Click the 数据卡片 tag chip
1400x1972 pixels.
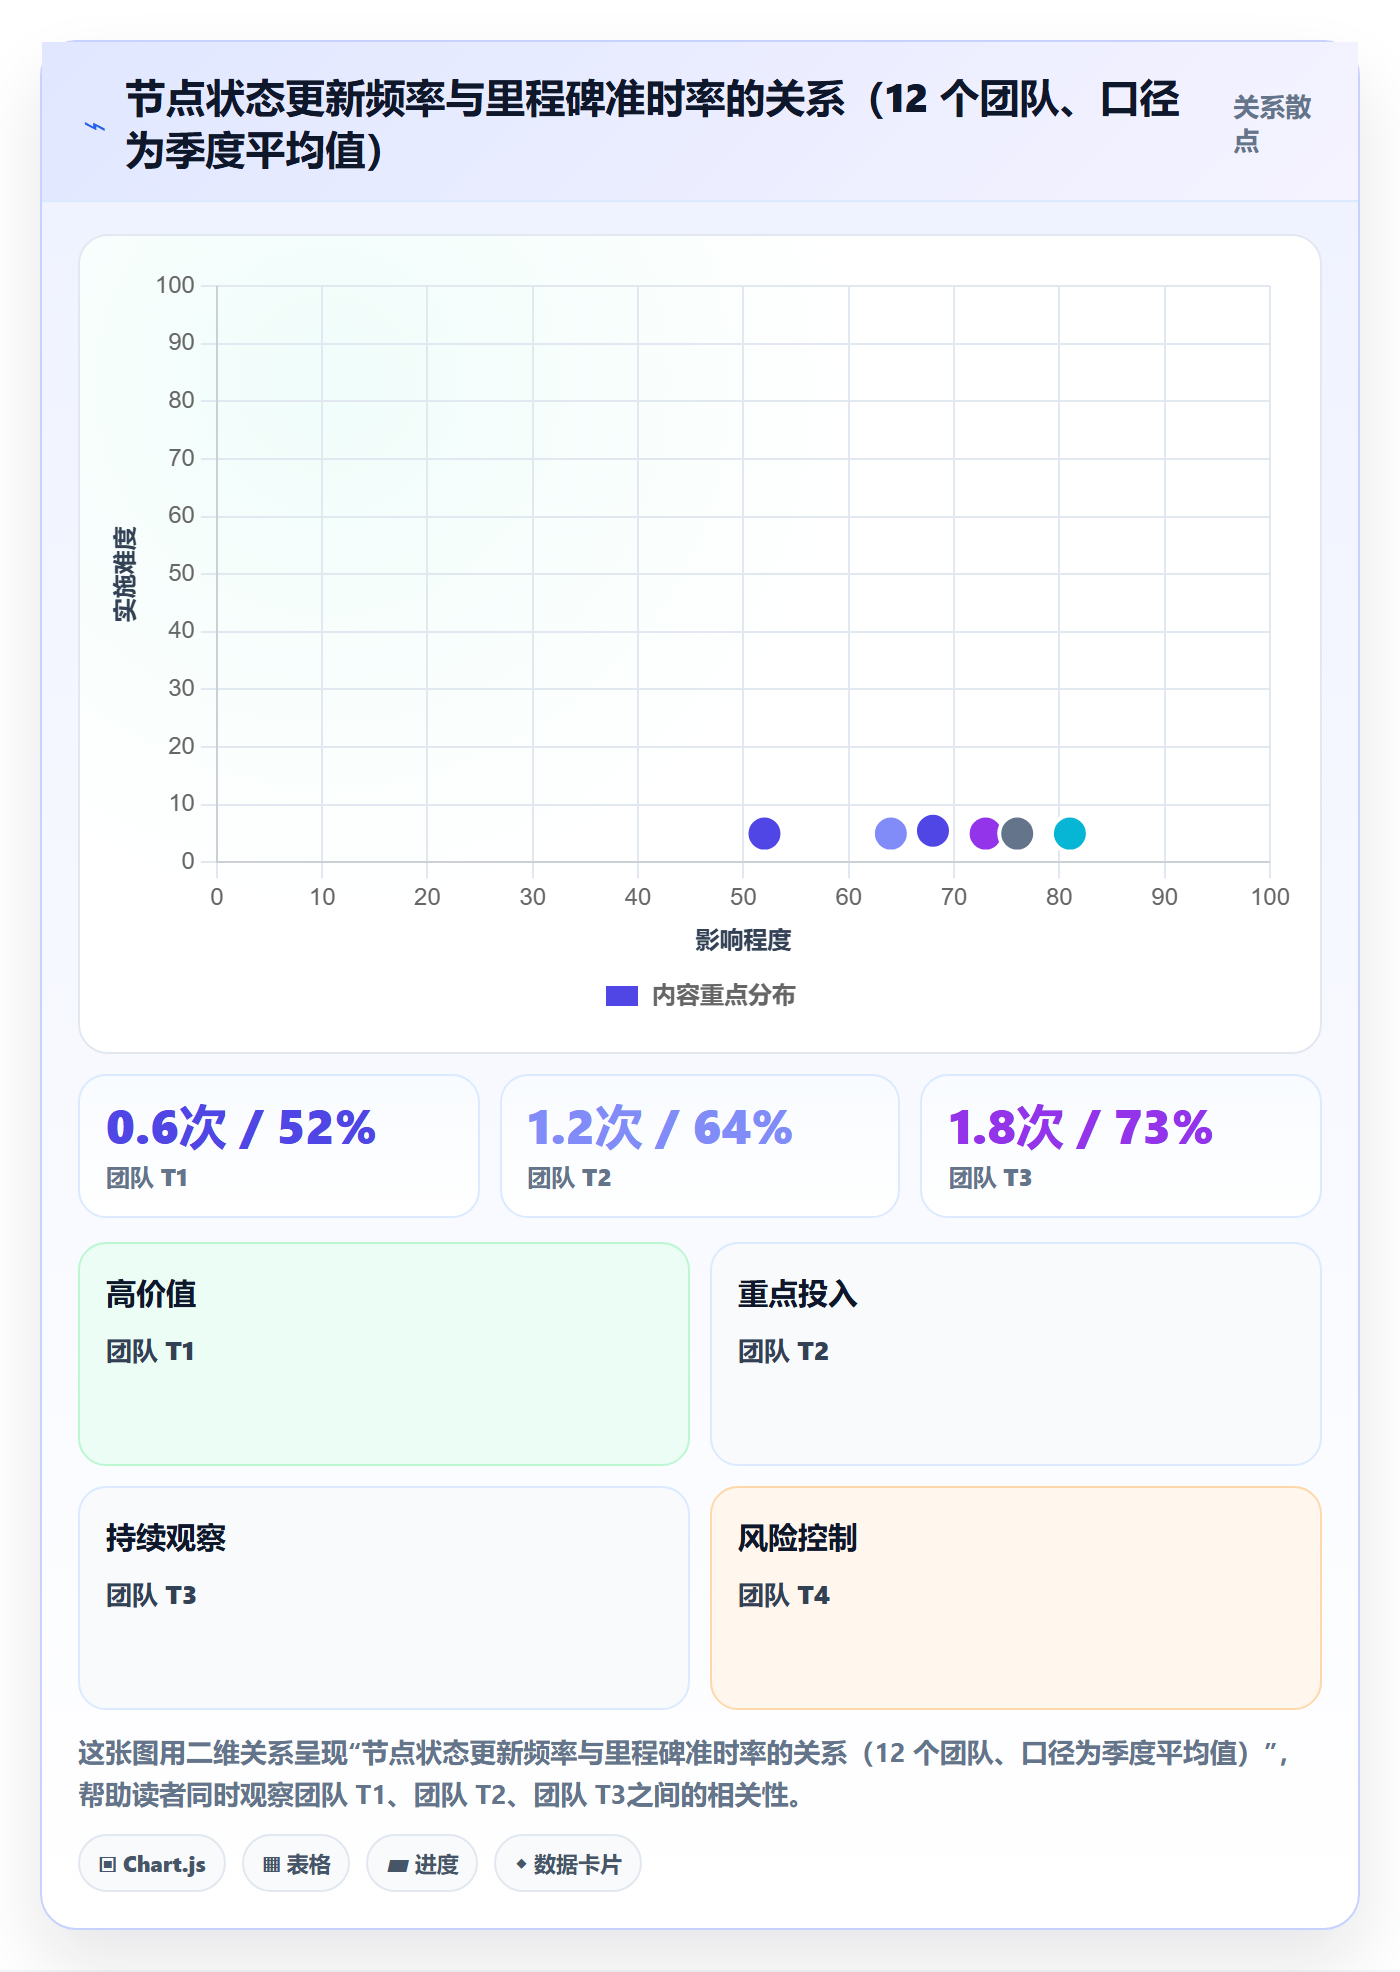pyautogui.click(x=568, y=1864)
